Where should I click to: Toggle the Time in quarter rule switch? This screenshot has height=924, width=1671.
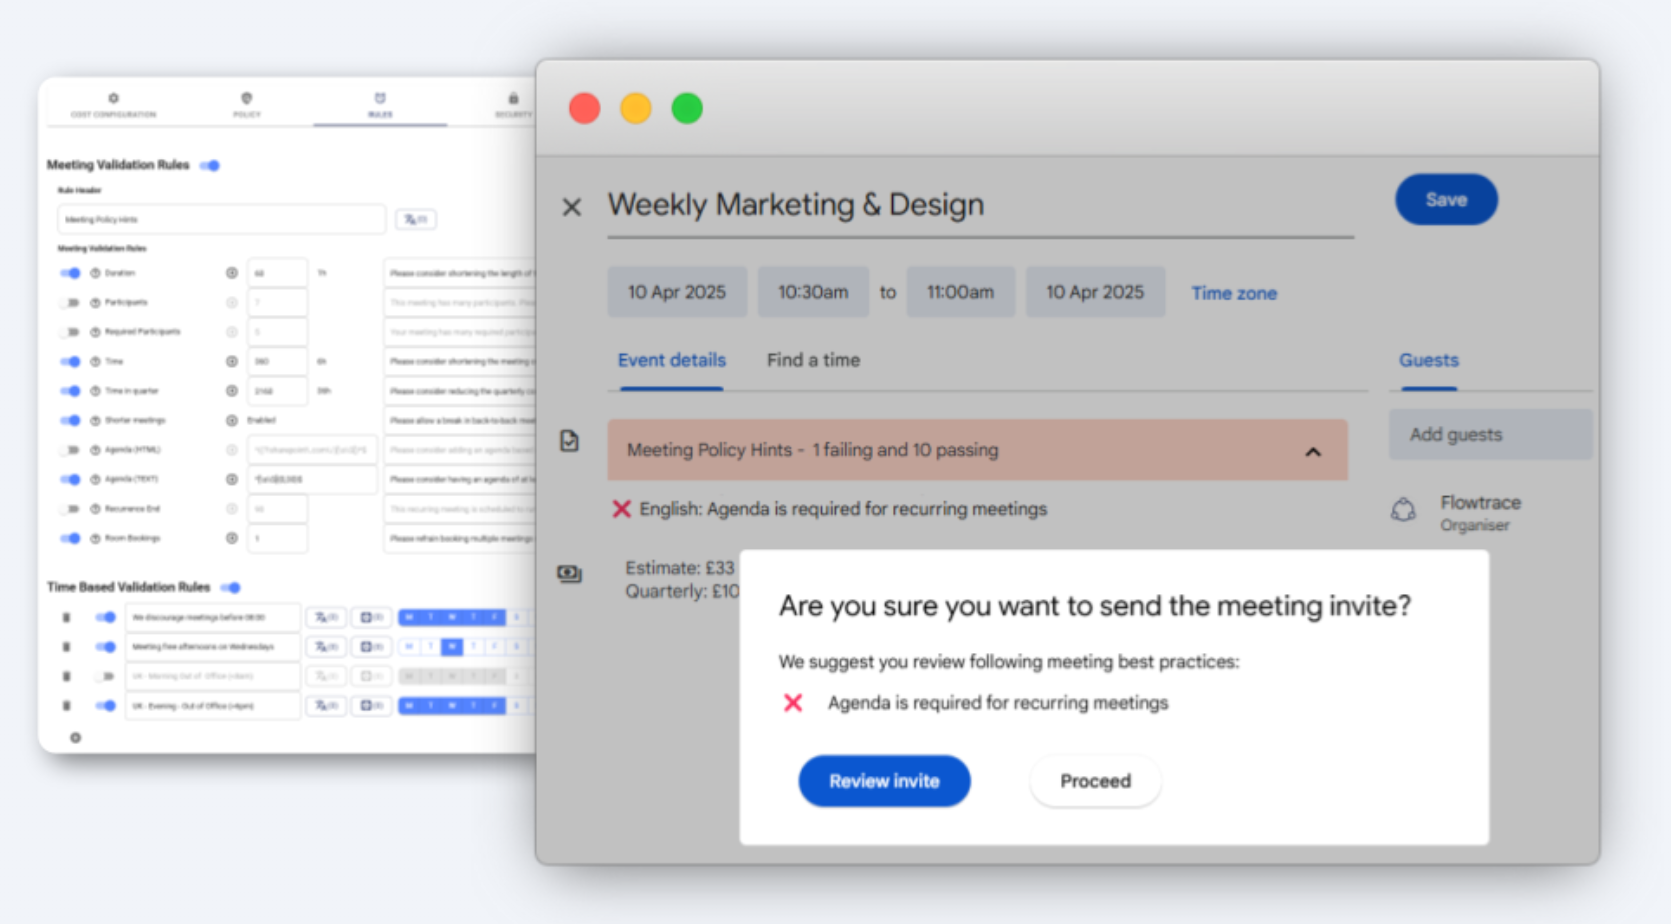69,391
